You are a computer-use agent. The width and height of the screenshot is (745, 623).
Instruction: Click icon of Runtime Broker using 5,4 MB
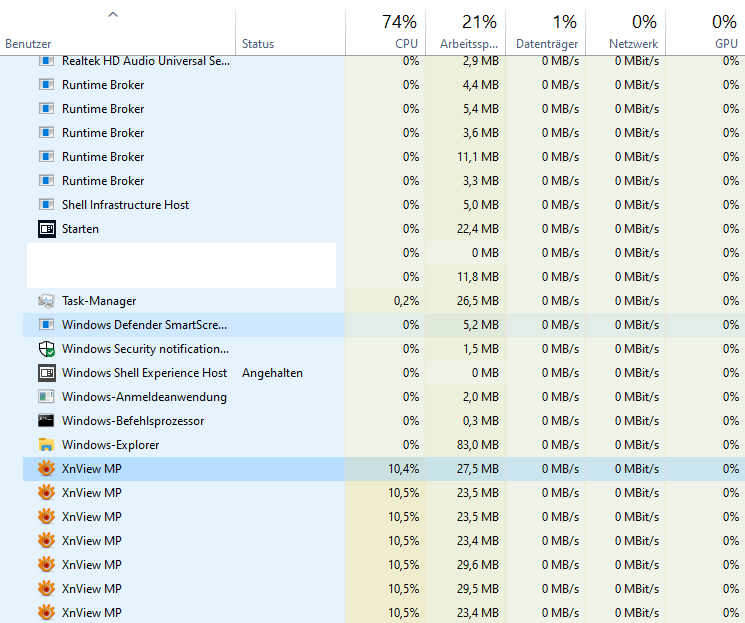[46, 109]
